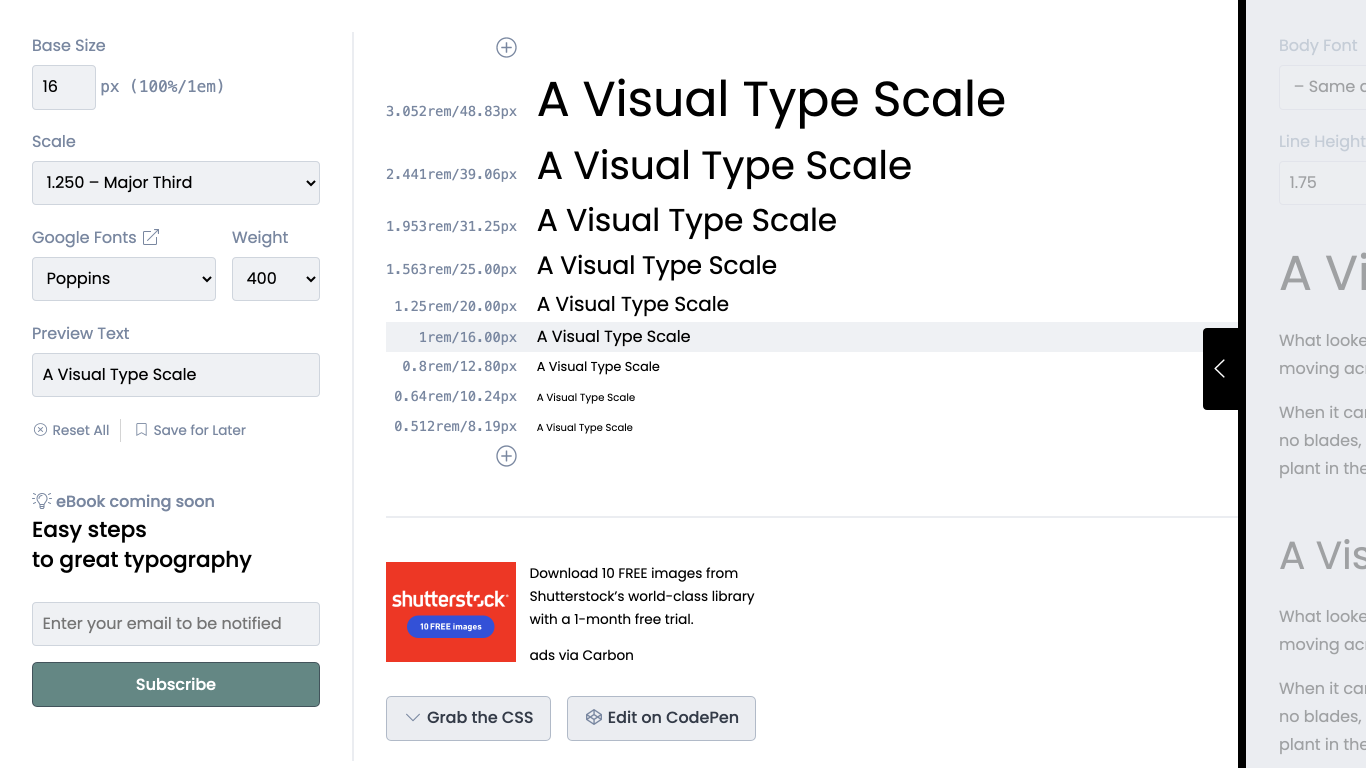Image resolution: width=1366 pixels, height=768 pixels.
Task: Click Edit on CodePen button
Action: click(661, 718)
